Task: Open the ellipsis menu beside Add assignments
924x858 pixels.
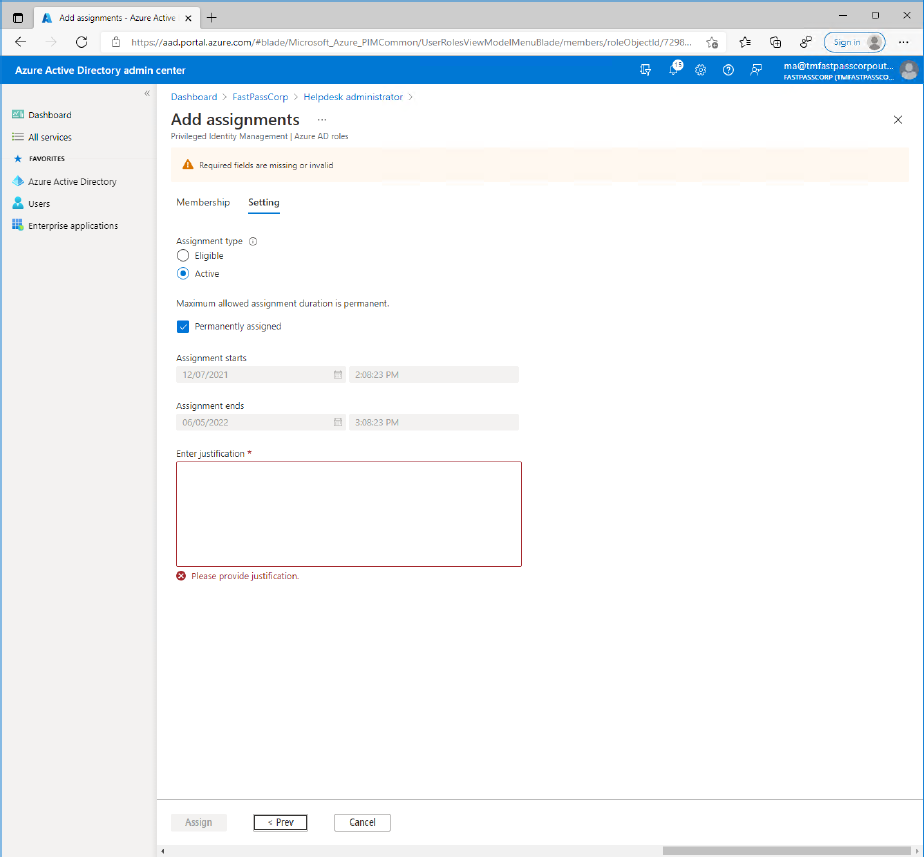Action: click(x=322, y=120)
